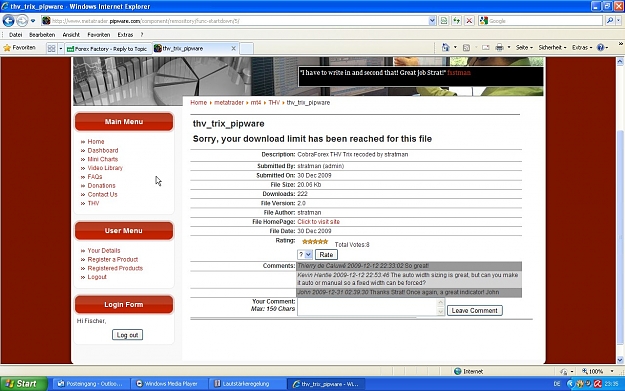Open the Favoriten menu
The image size is (625, 391).
[98, 35]
